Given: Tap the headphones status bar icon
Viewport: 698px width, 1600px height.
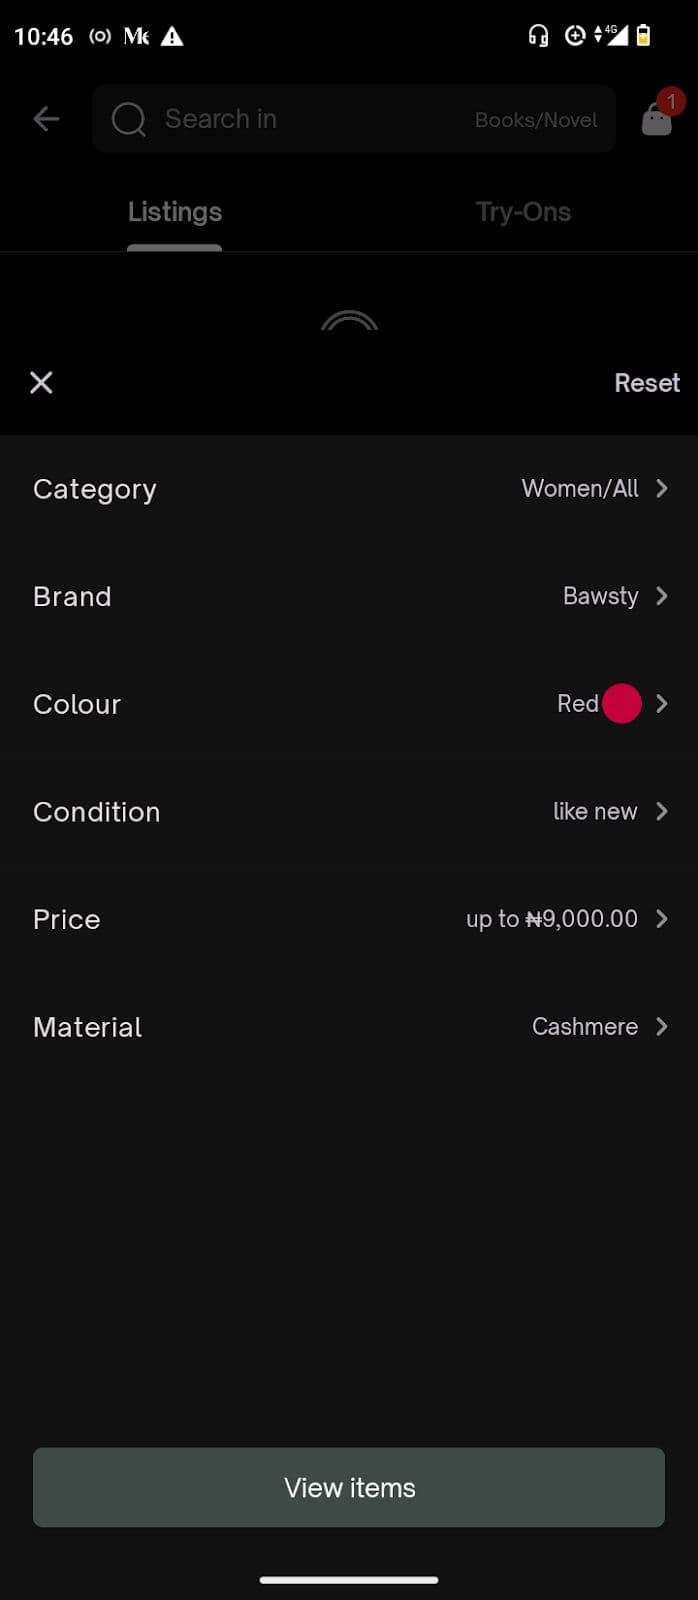Looking at the screenshot, I should [538, 36].
